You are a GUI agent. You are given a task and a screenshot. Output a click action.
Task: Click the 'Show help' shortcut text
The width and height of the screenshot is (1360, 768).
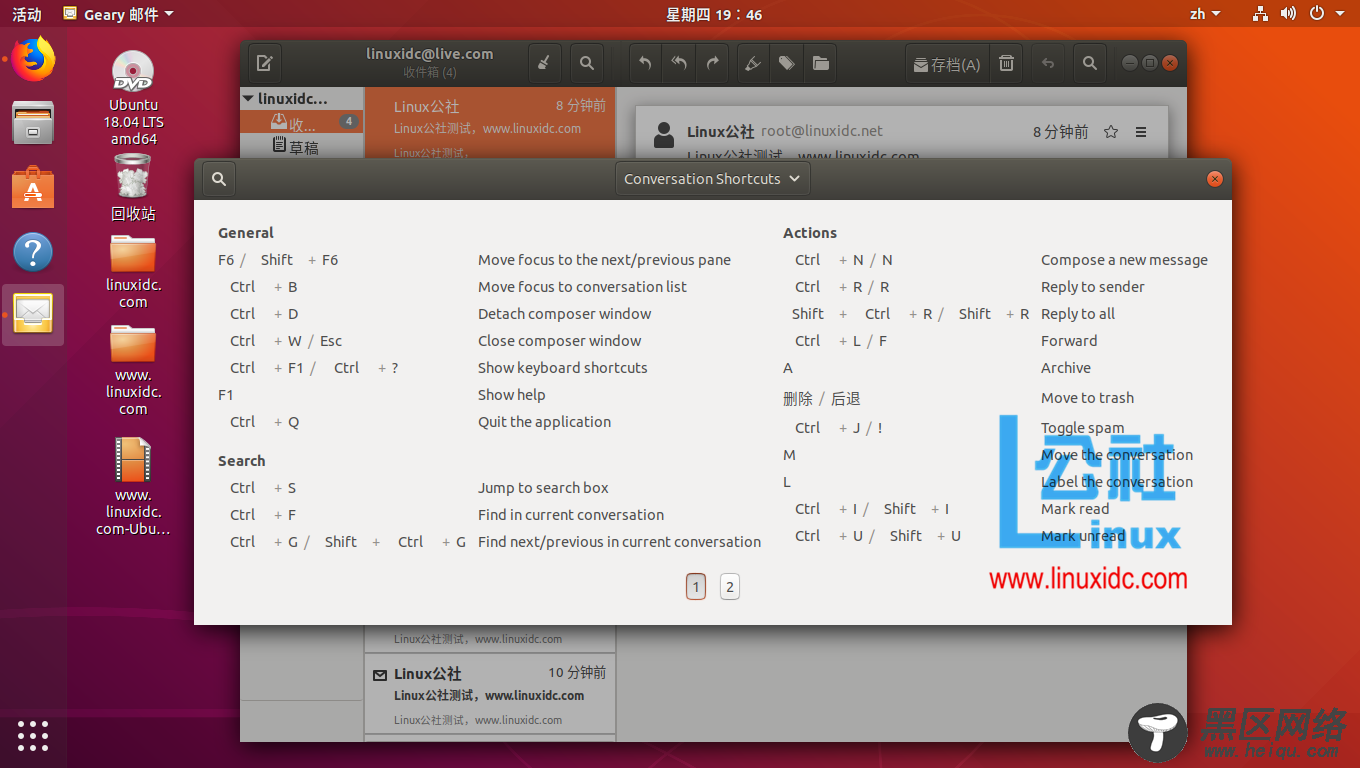point(512,395)
